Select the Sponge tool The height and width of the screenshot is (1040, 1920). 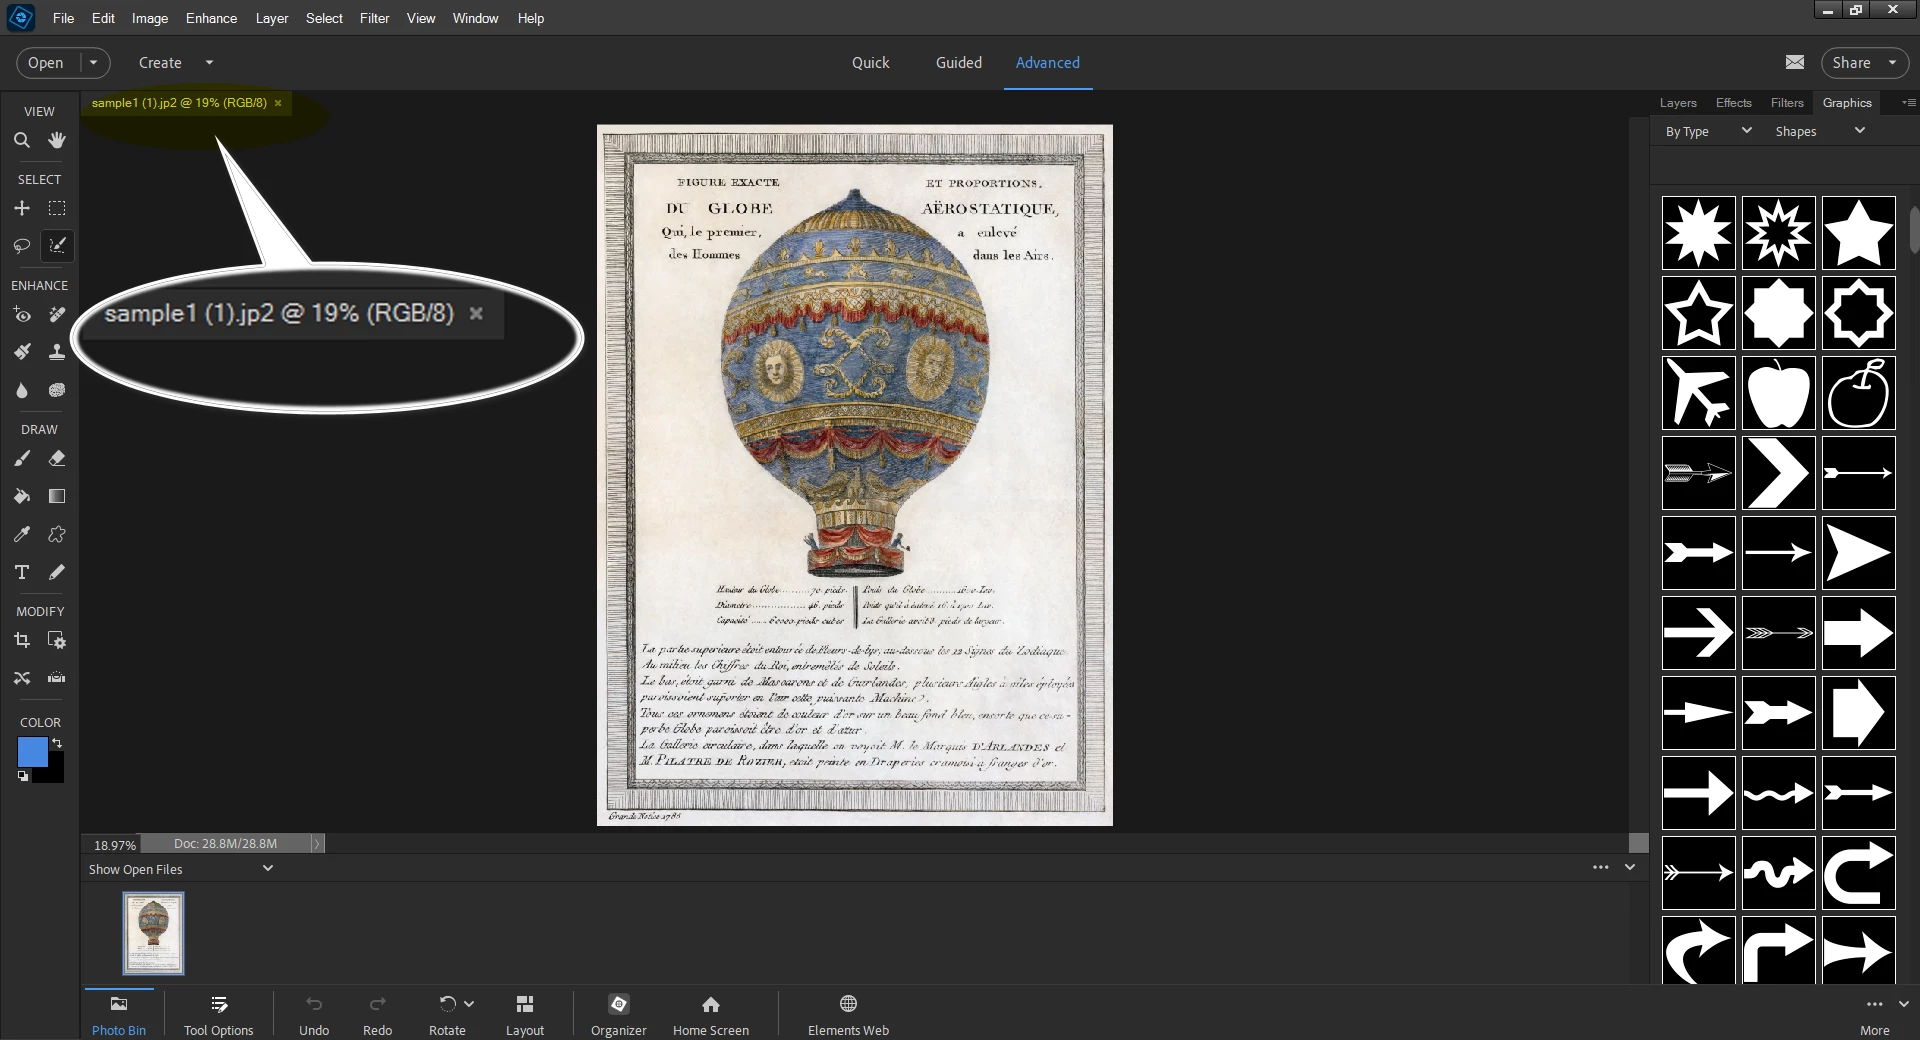coord(57,390)
